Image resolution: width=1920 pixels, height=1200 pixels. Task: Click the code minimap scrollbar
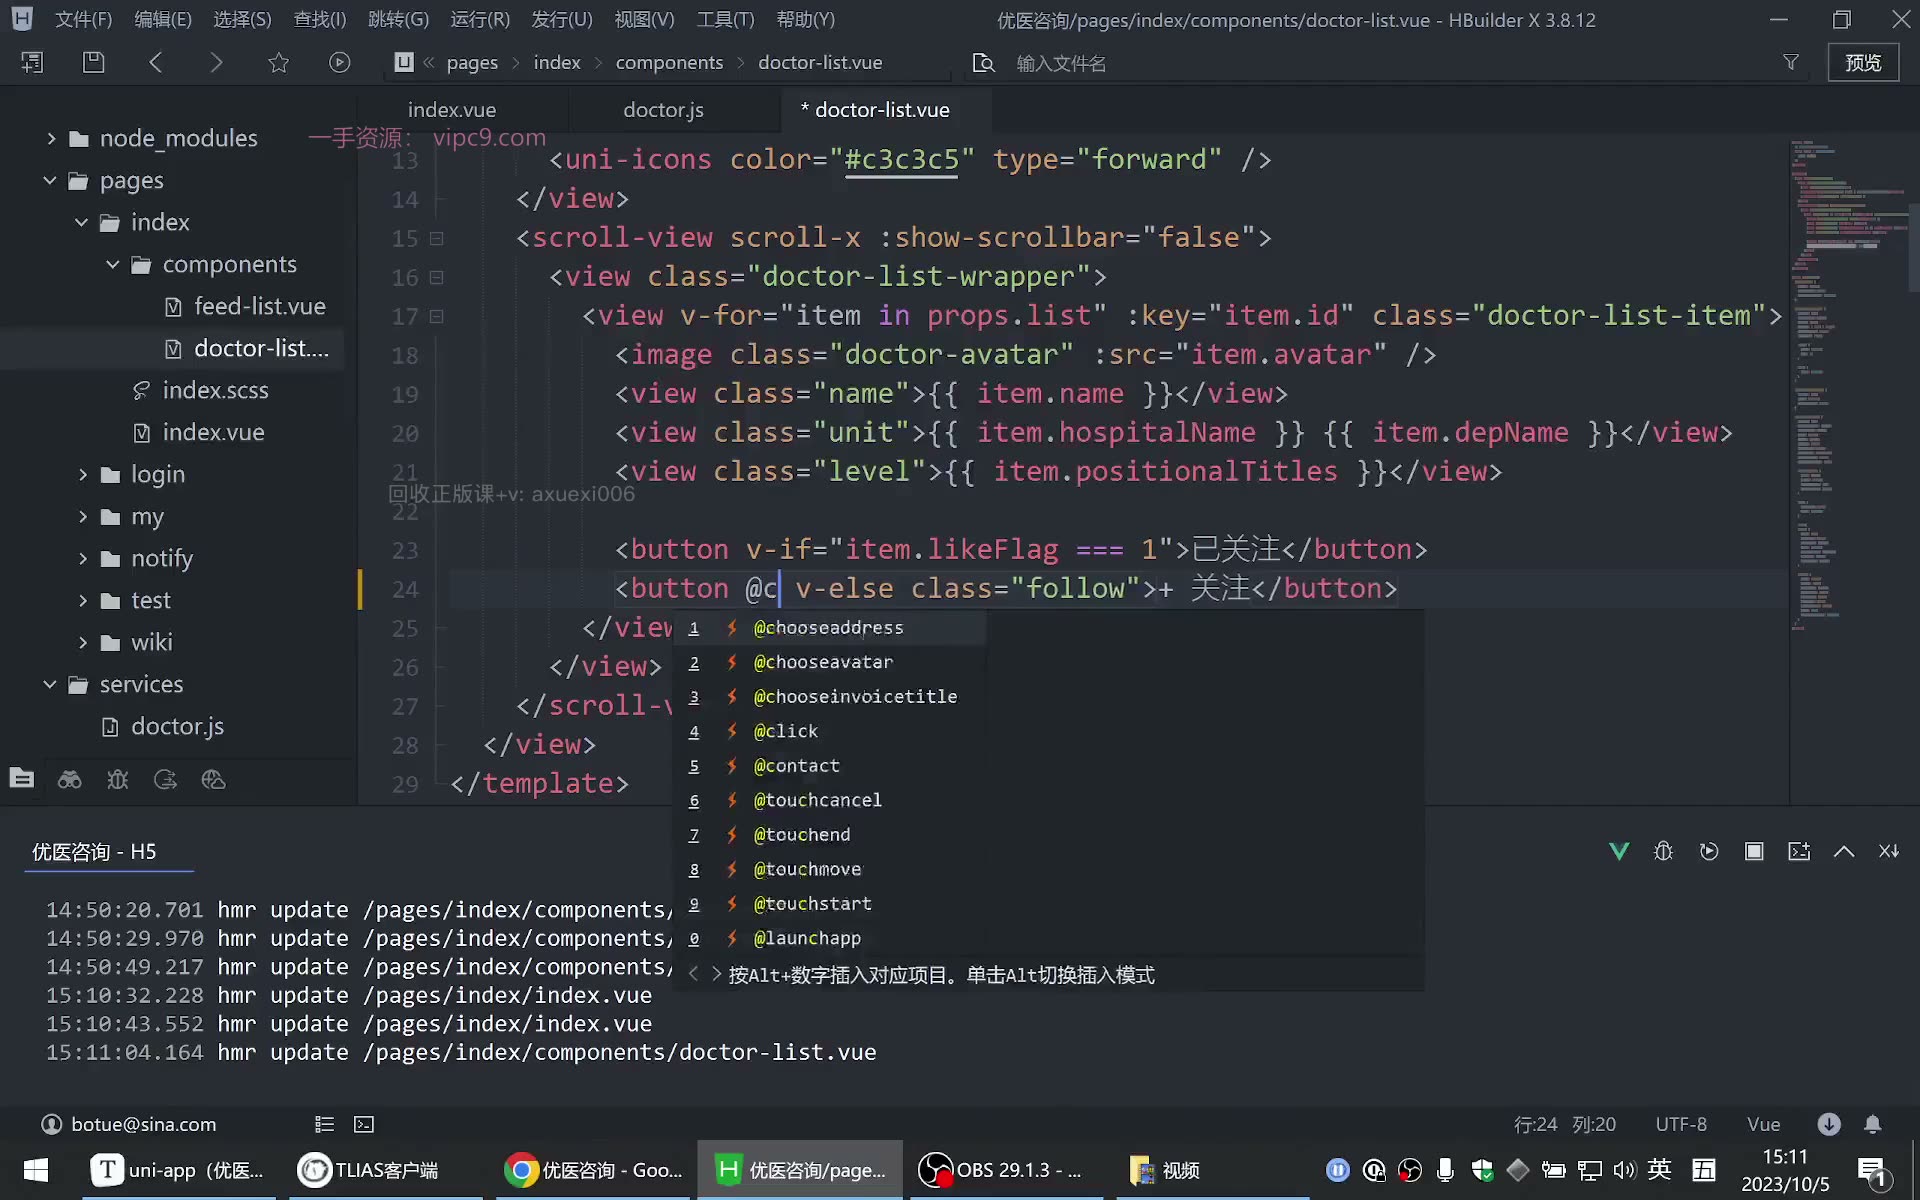pyautogui.click(x=1915, y=250)
